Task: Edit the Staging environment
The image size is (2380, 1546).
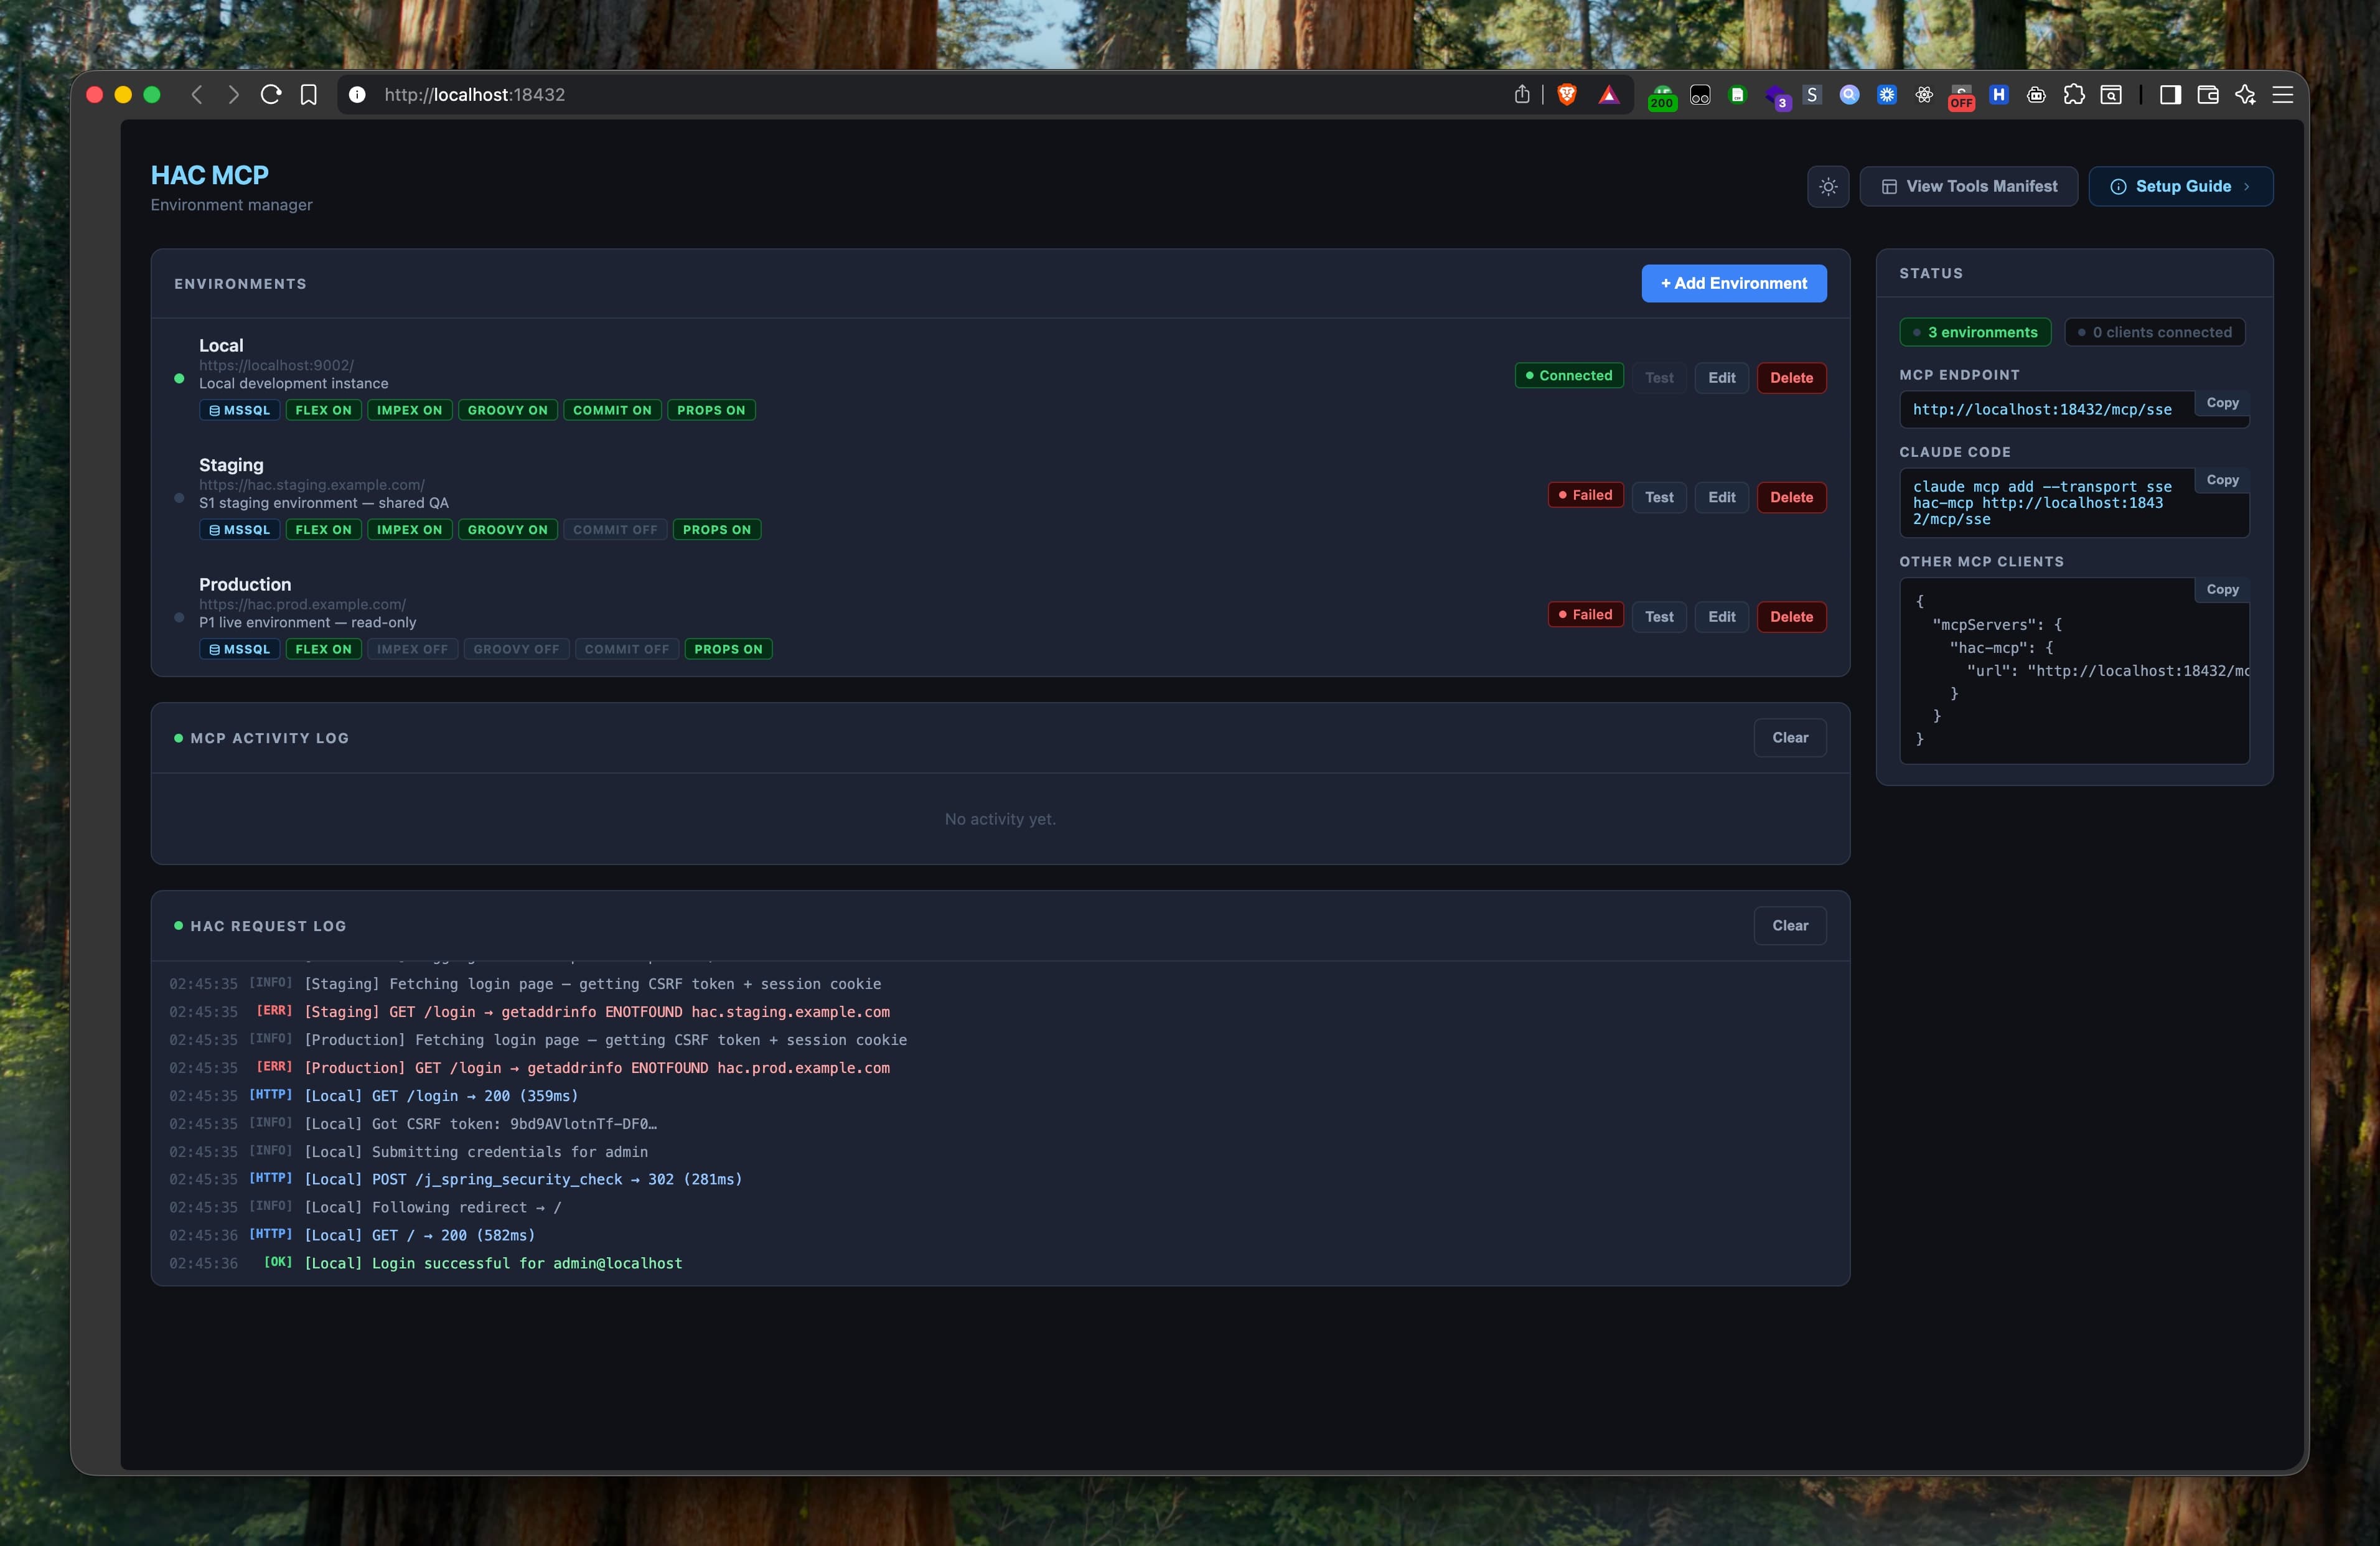Action: (x=1721, y=497)
